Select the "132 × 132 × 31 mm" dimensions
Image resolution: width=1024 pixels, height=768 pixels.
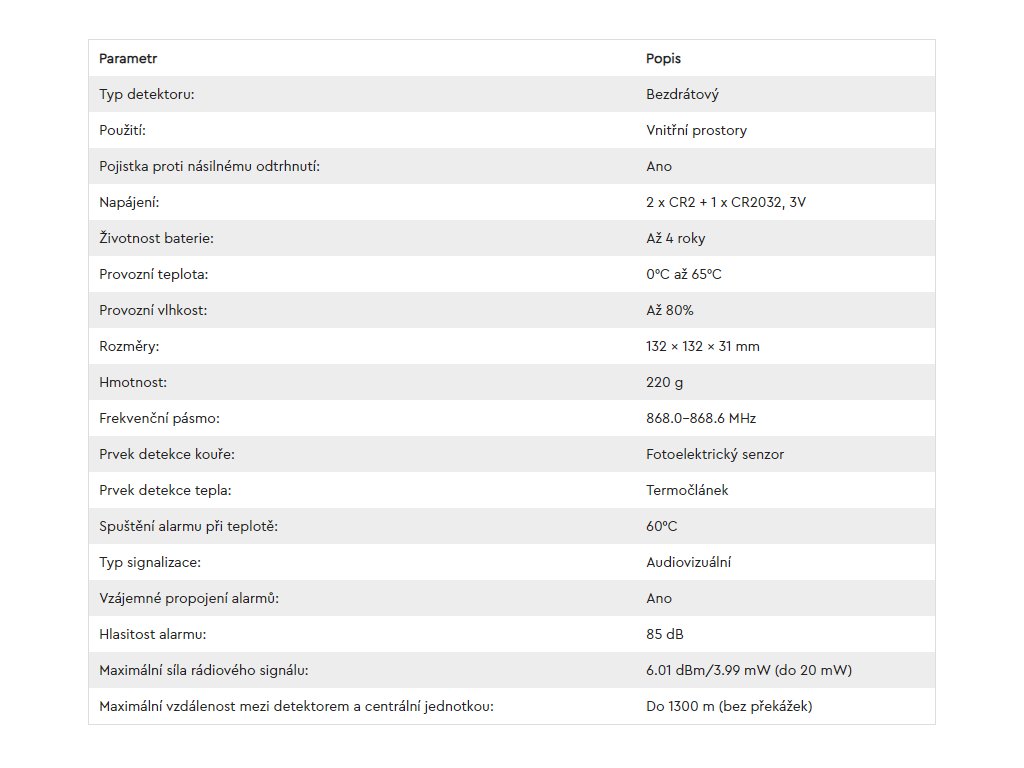(x=703, y=346)
